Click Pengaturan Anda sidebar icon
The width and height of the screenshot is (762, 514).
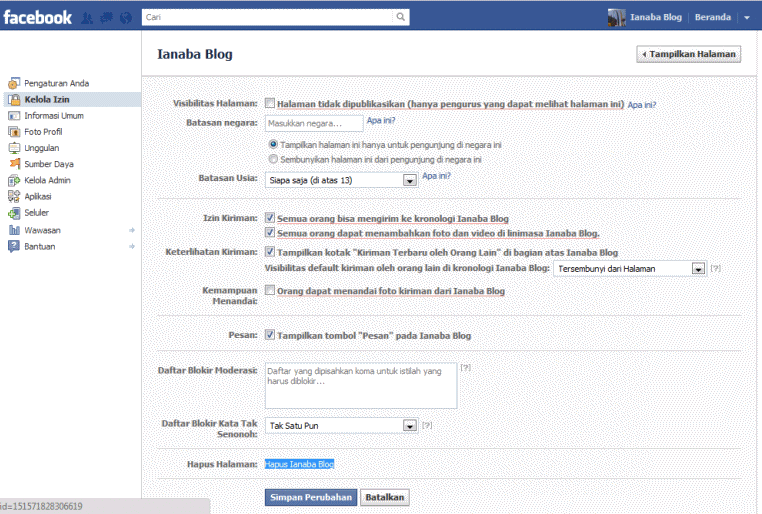(x=14, y=83)
